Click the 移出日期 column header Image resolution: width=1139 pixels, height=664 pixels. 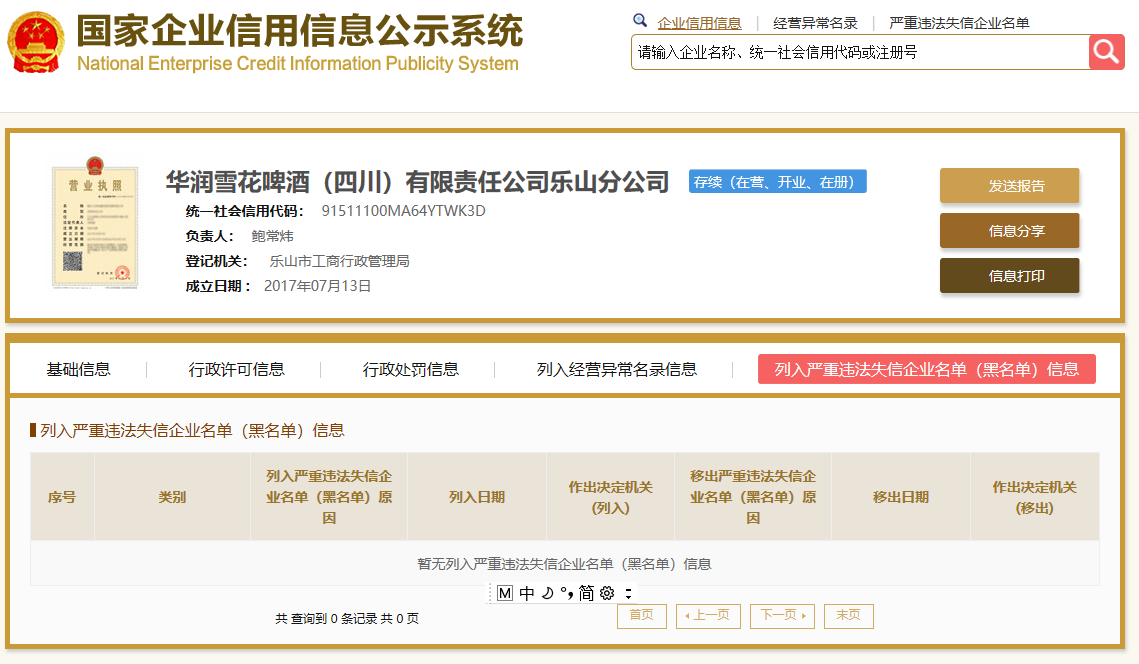click(x=901, y=497)
